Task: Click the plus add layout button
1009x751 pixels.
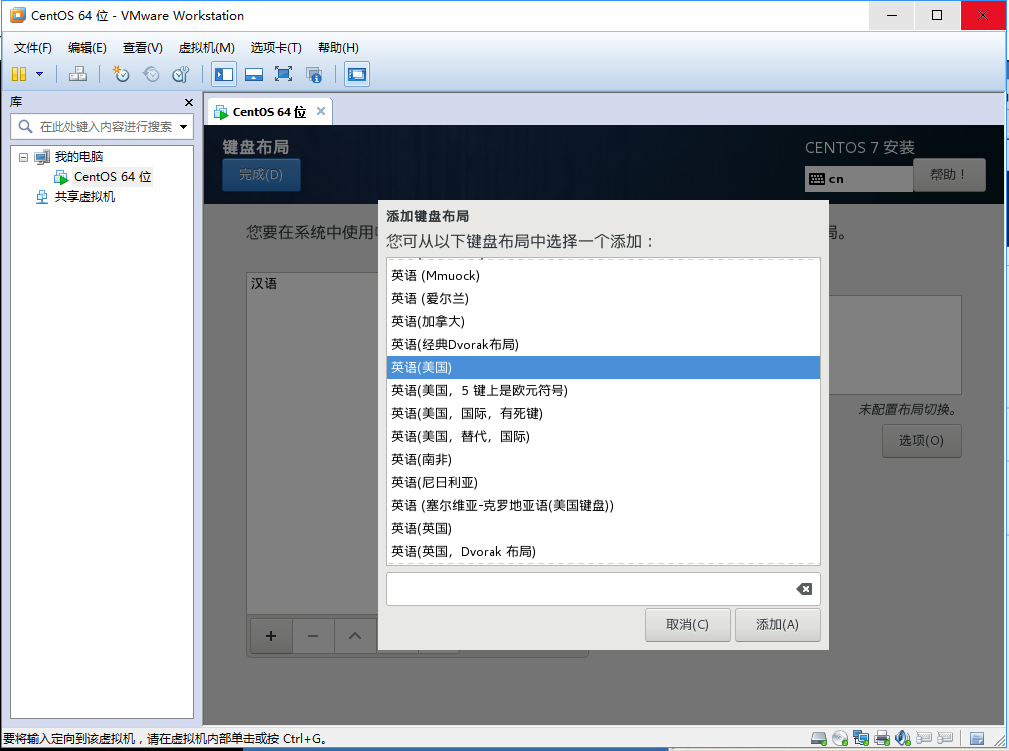Action: tap(271, 636)
